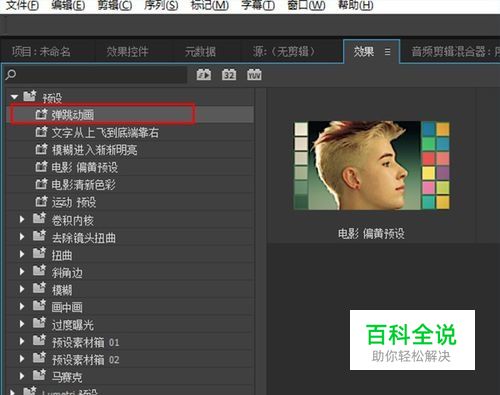Click the icon beside 运动 预设
Image resolution: width=500 pixels, height=395 pixels.
(x=41, y=201)
